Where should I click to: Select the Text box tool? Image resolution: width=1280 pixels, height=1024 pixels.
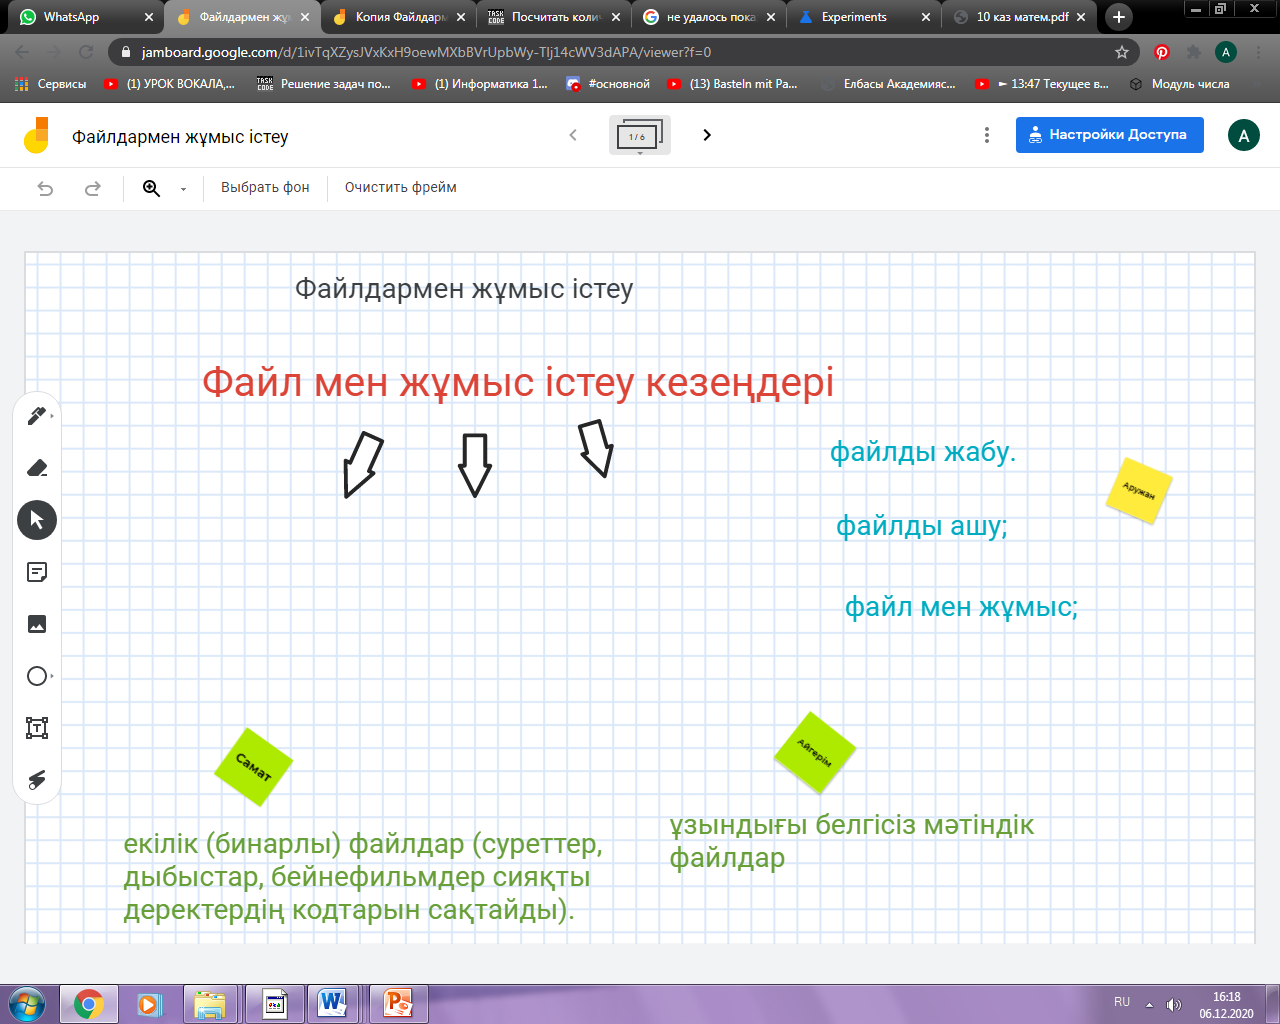pyautogui.click(x=37, y=728)
